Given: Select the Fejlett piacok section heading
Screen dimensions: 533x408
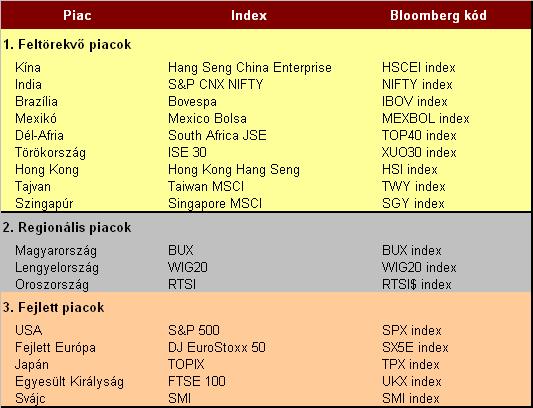Looking at the screenshot, I should 54,307.
